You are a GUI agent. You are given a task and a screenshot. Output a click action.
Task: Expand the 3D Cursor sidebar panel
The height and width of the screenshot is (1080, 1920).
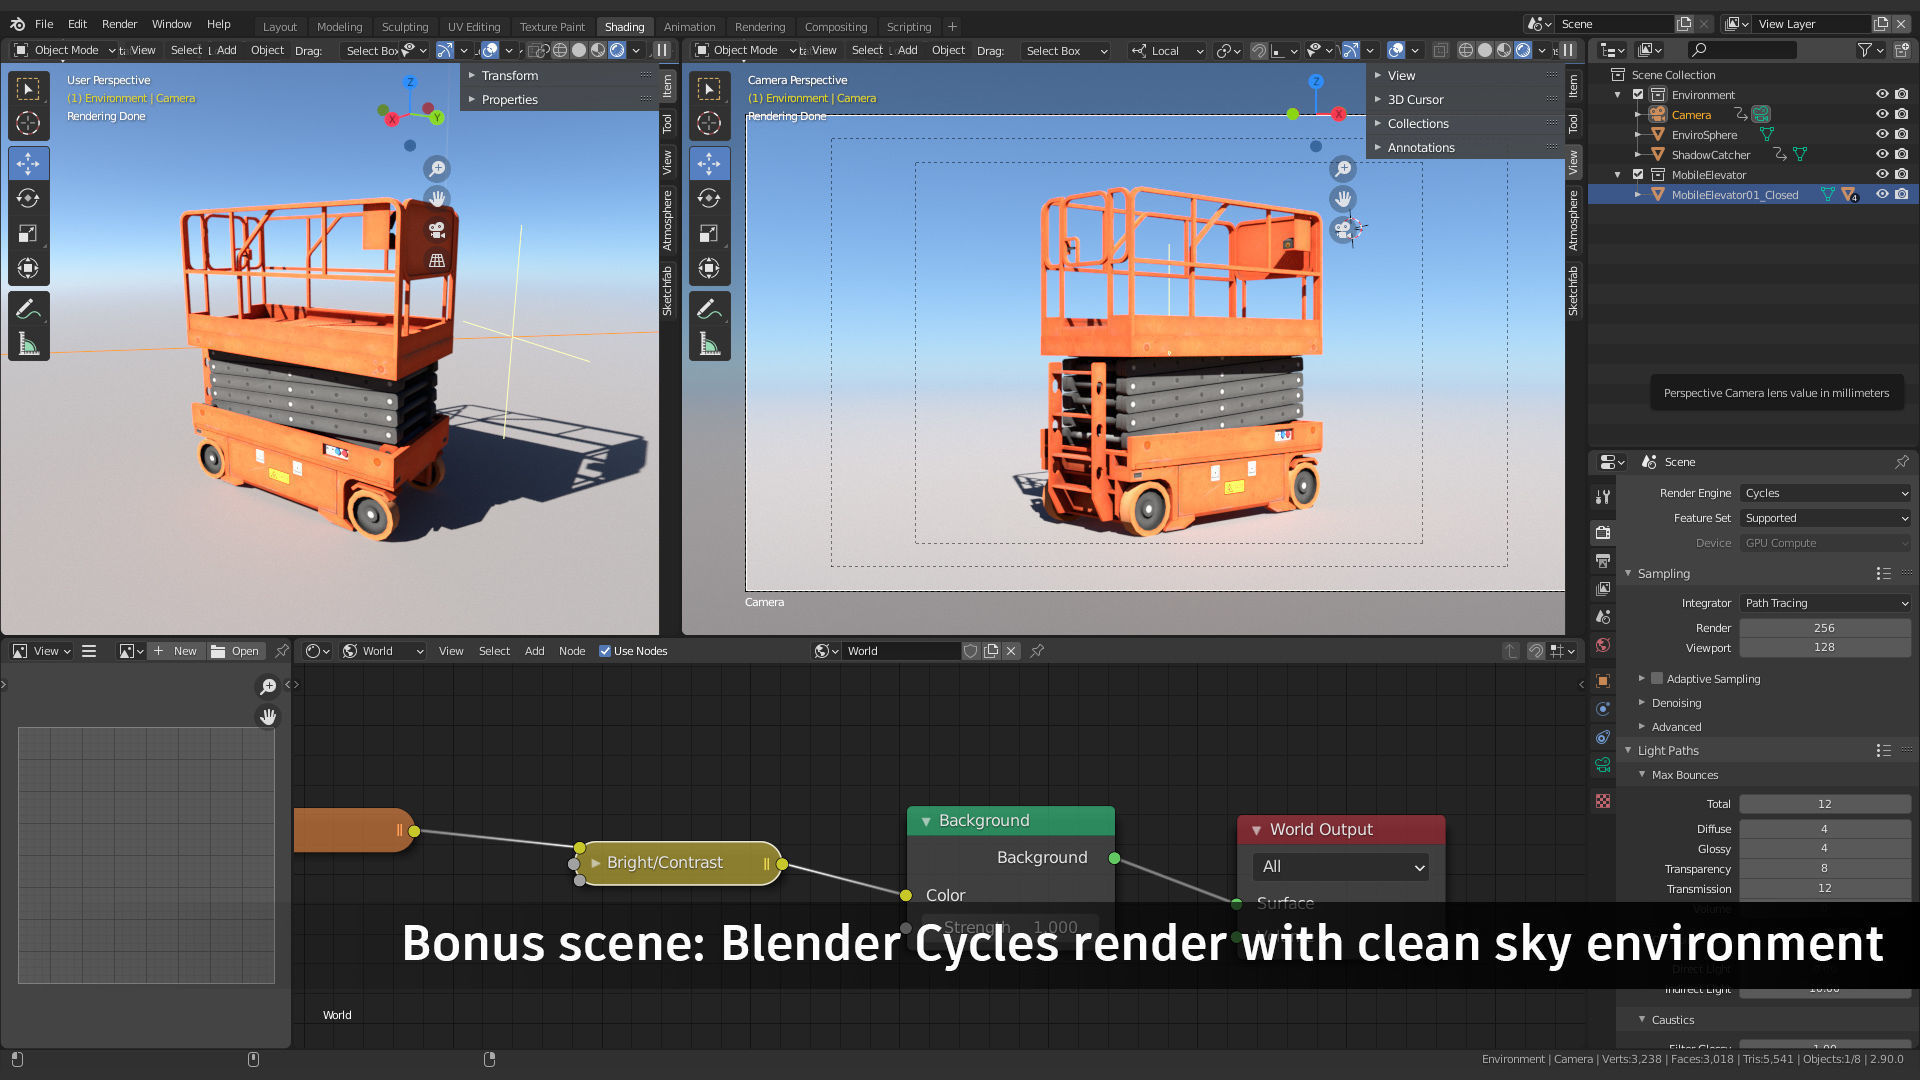pos(1415,100)
